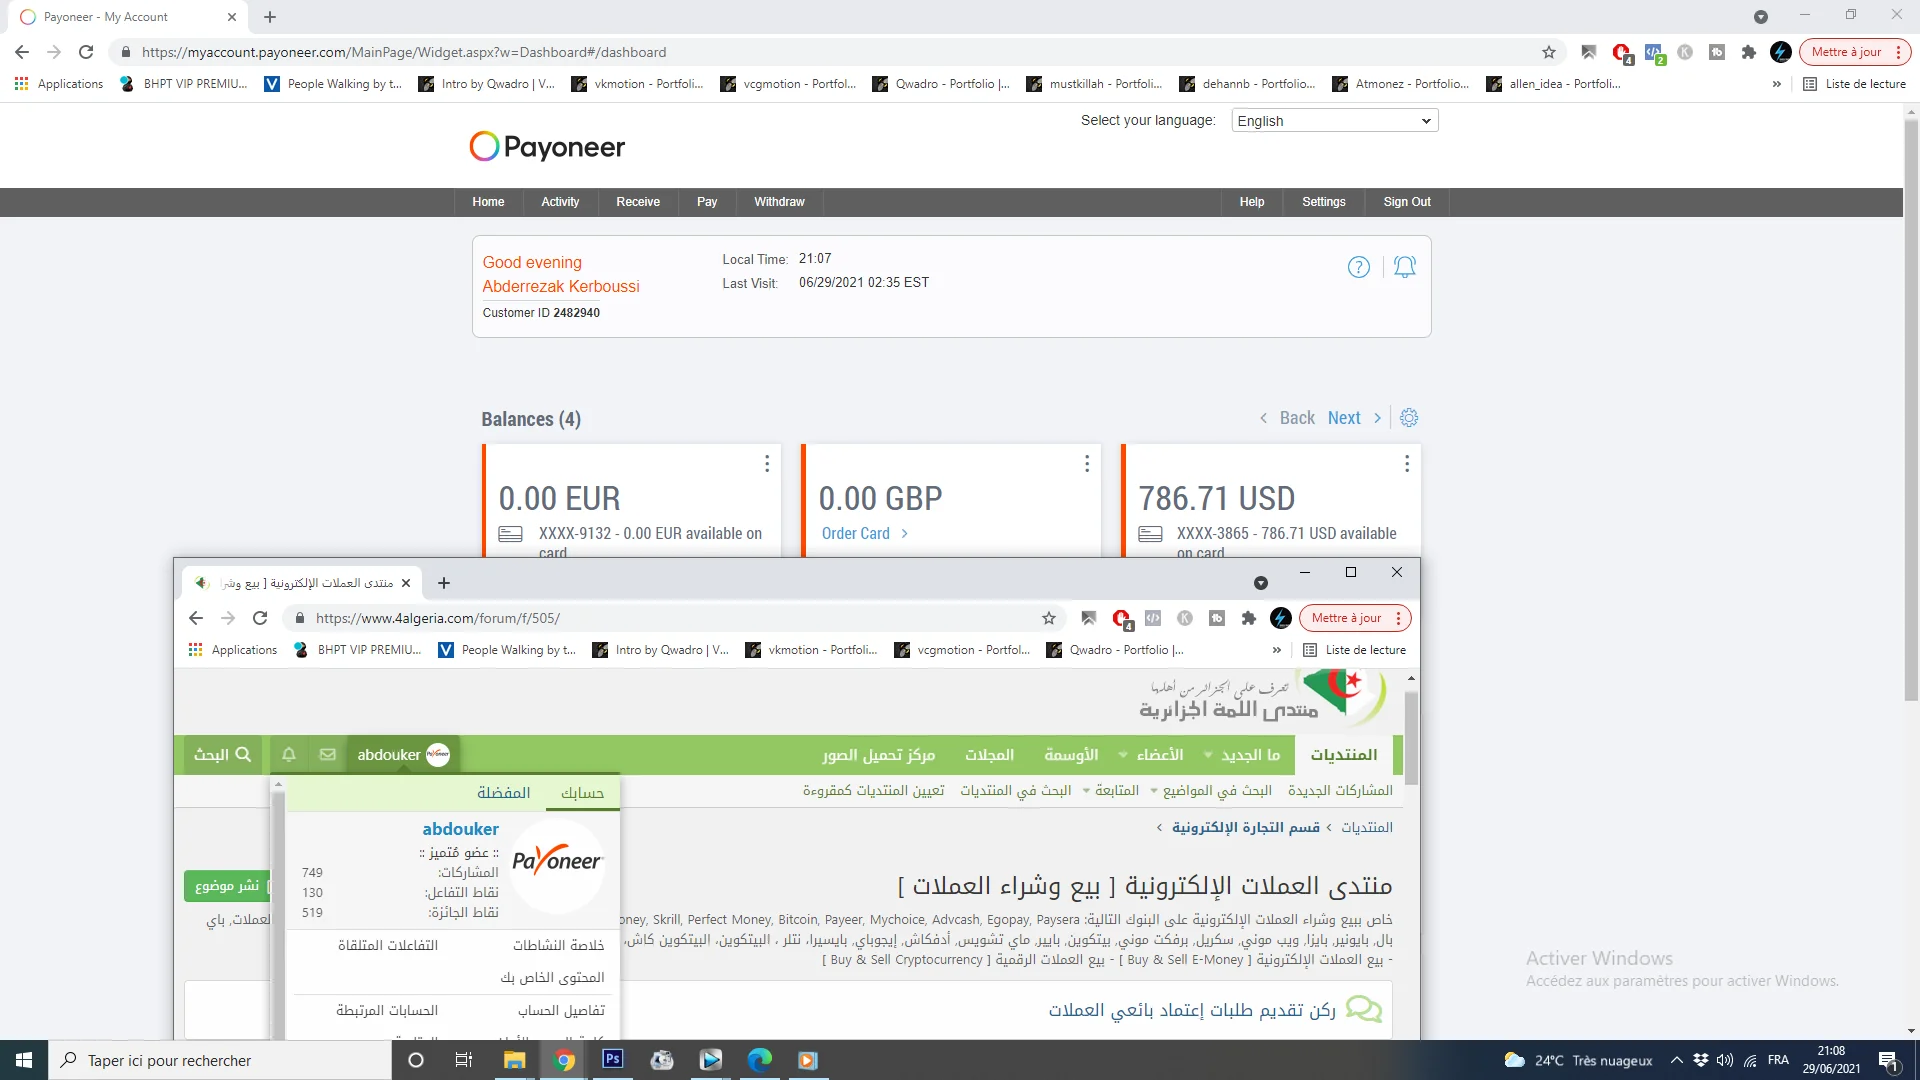Open the Activity menu item
This screenshot has width=1920, height=1080.
click(559, 202)
